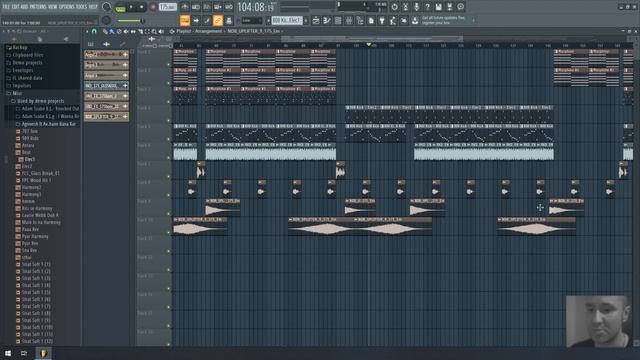Select the Delete tool in Playlist
640x360 pixels.
[x=119, y=31]
